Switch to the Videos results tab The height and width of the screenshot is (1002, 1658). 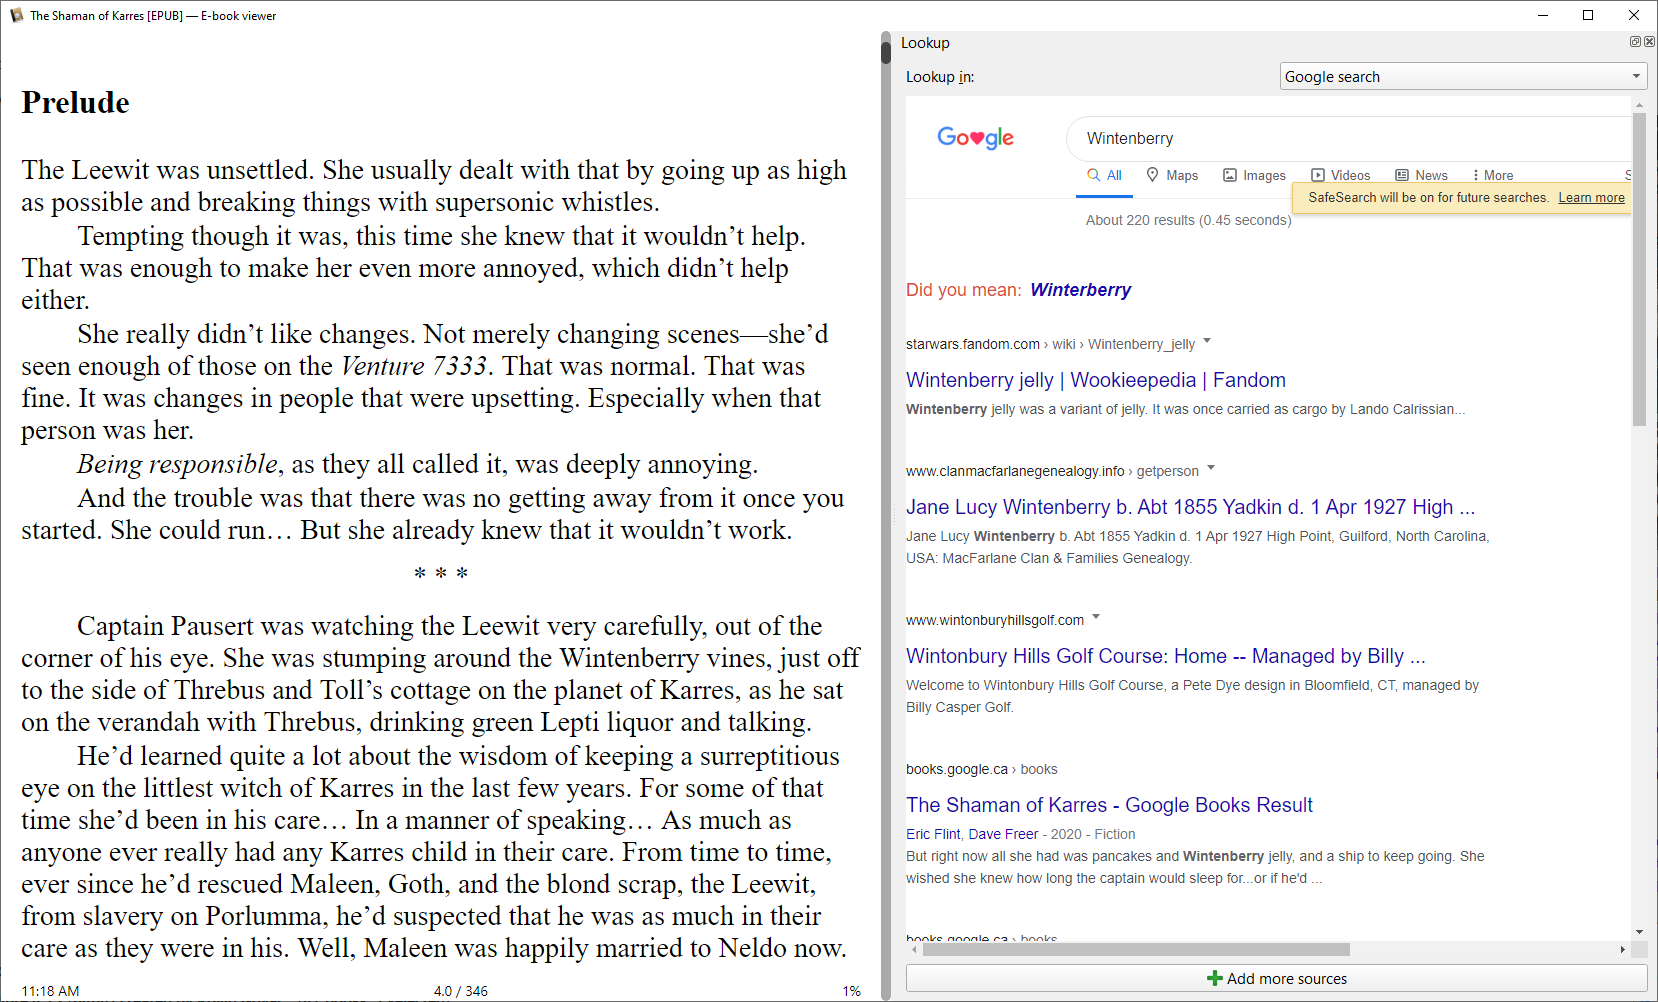(x=1341, y=175)
